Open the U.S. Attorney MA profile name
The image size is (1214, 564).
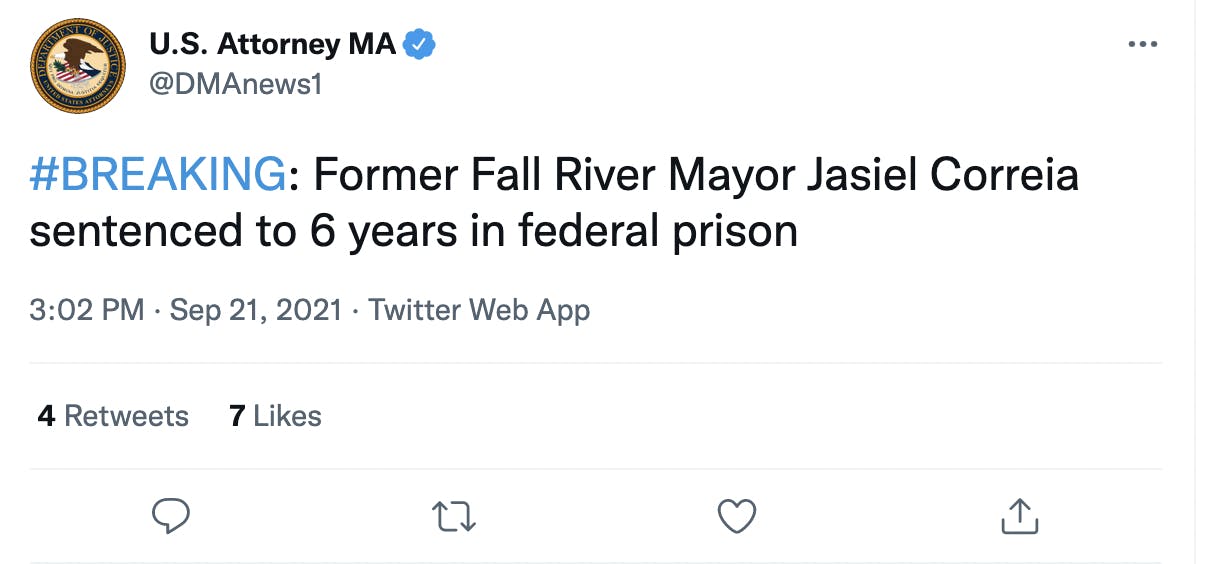pyautogui.click(x=272, y=44)
